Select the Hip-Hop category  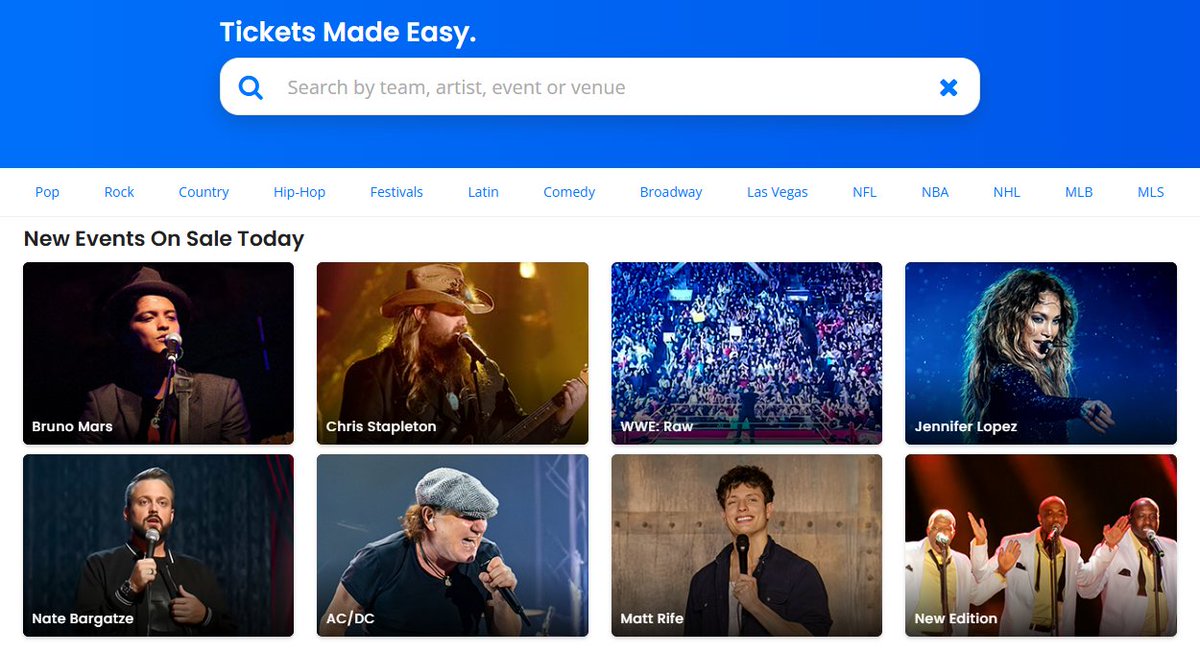pos(300,192)
